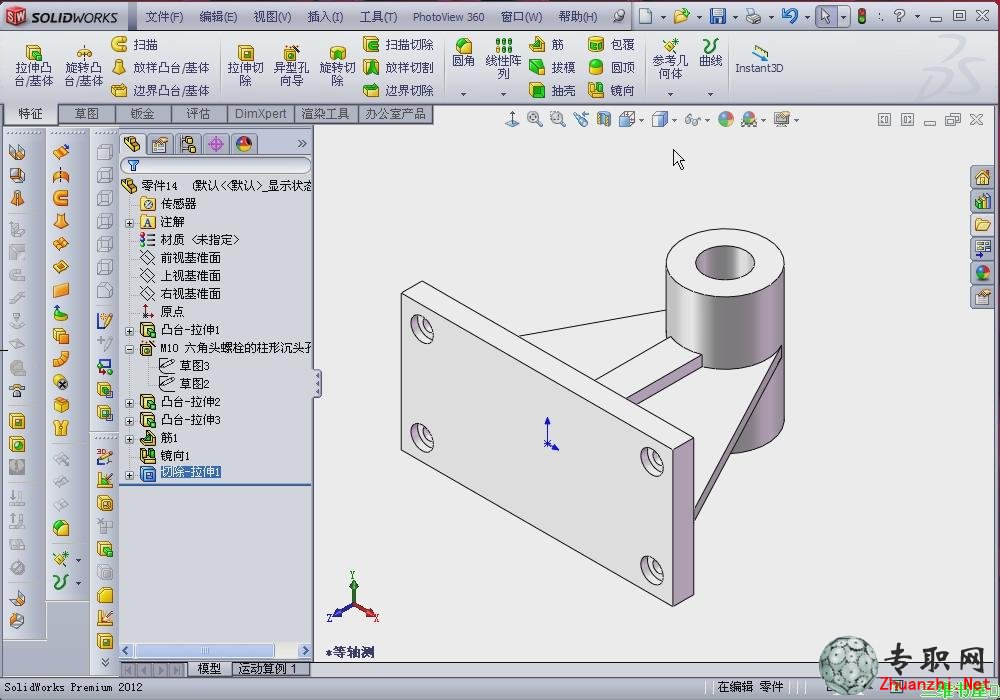The image size is (1000, 700).
Task: Click Edit Appearance color ball icon
Action: click(726, 119)
